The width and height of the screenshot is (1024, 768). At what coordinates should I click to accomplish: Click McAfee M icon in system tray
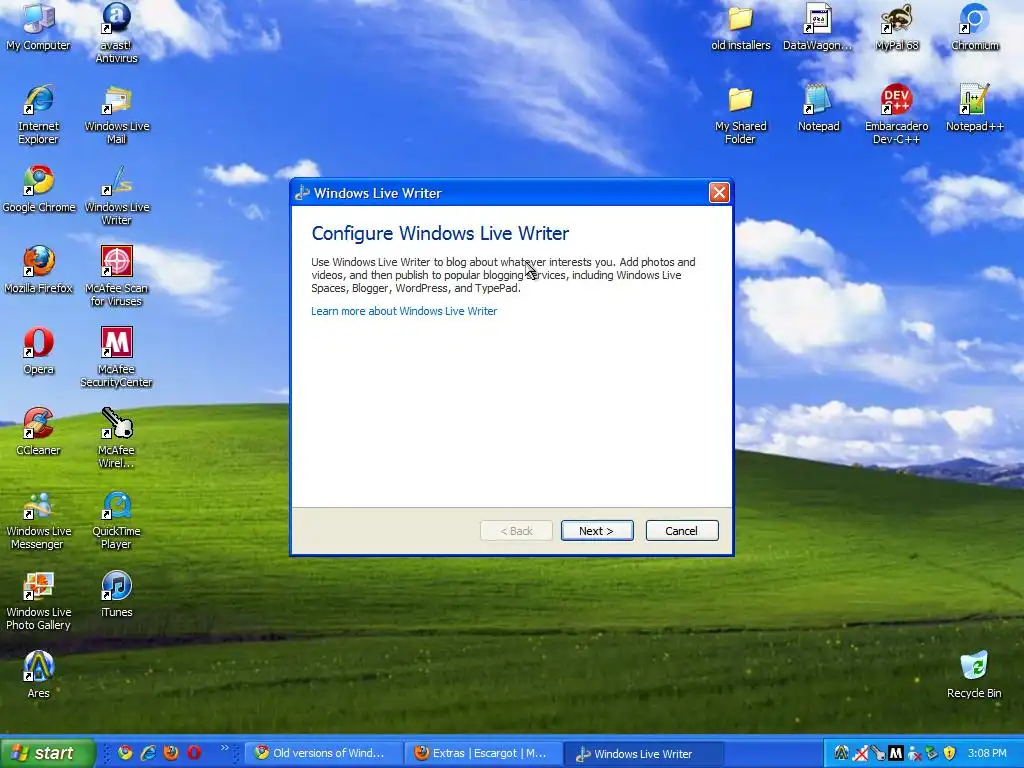point(896,754)
